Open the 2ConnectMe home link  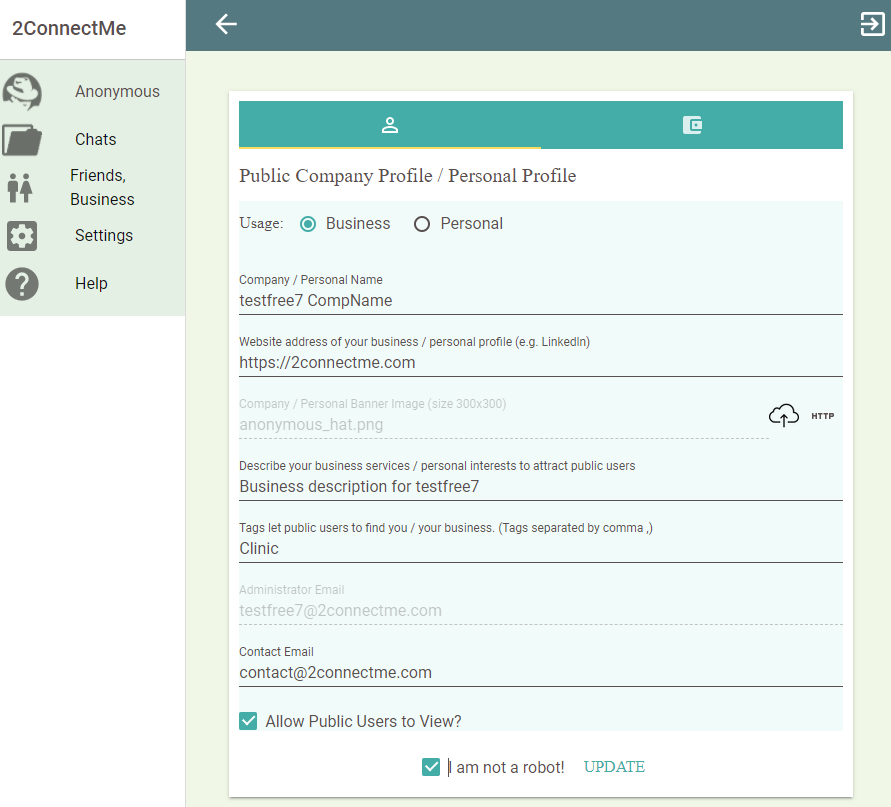pyautogui.click(x=68, y=28)
